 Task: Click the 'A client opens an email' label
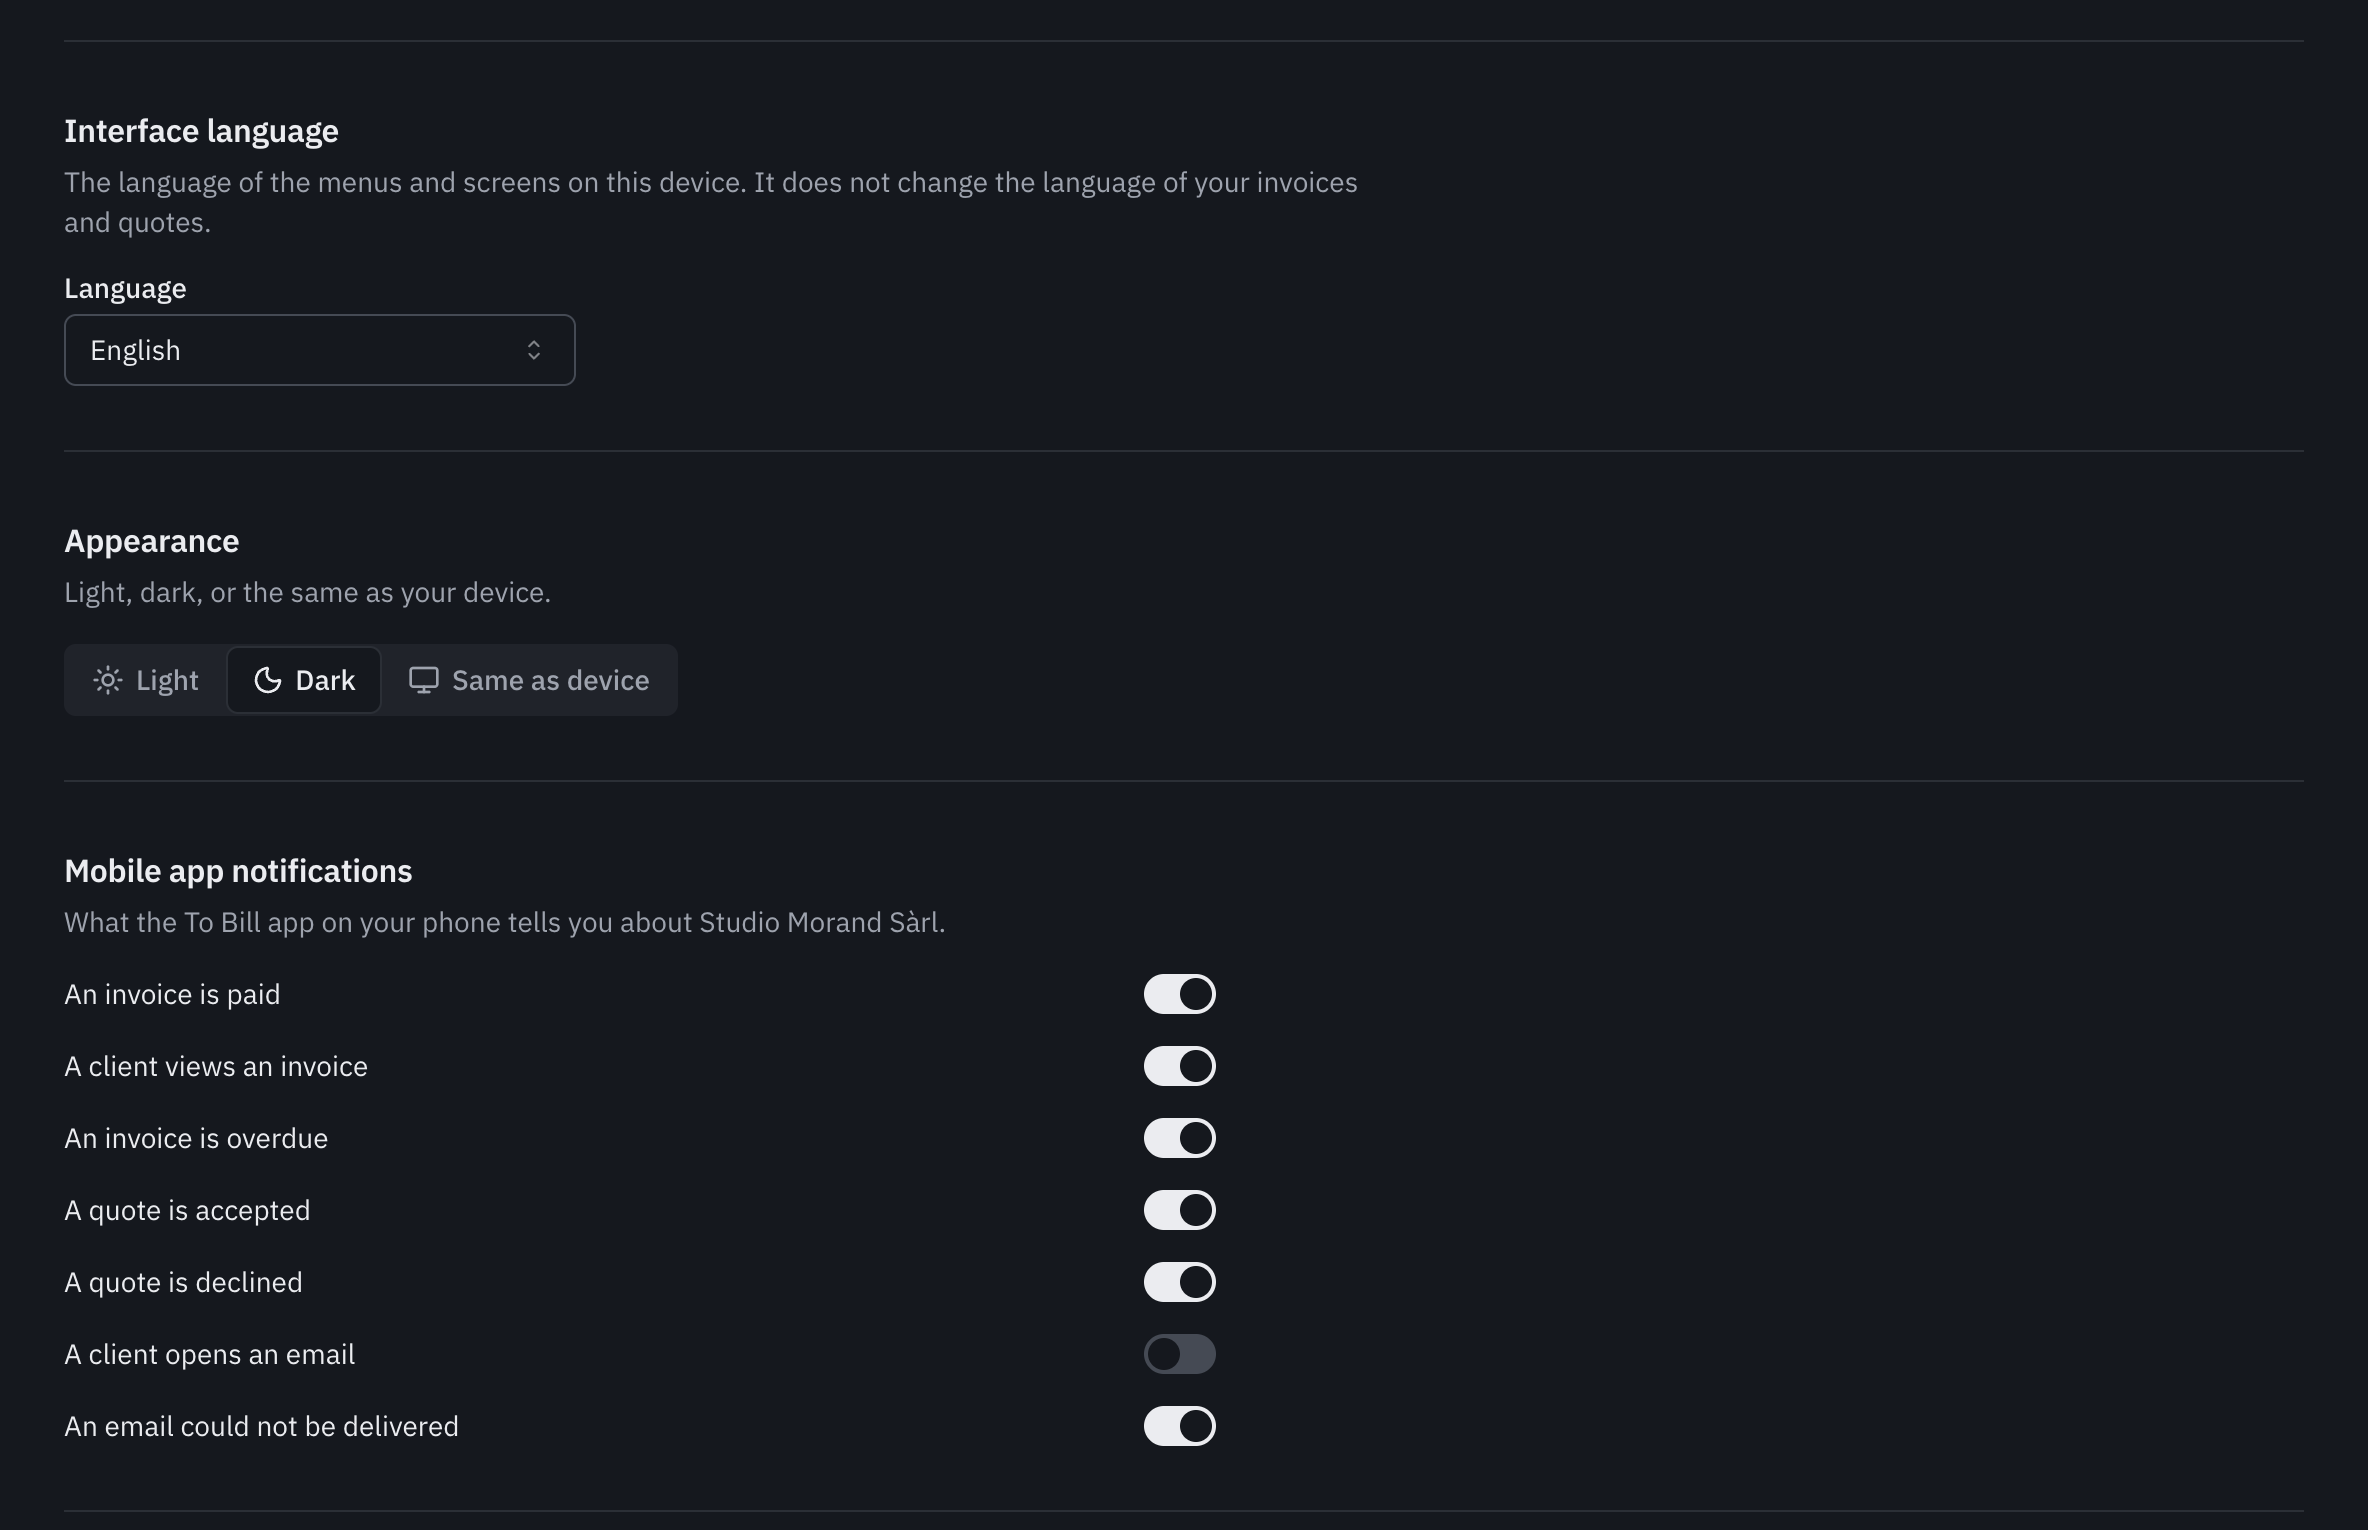(209, 1354)
